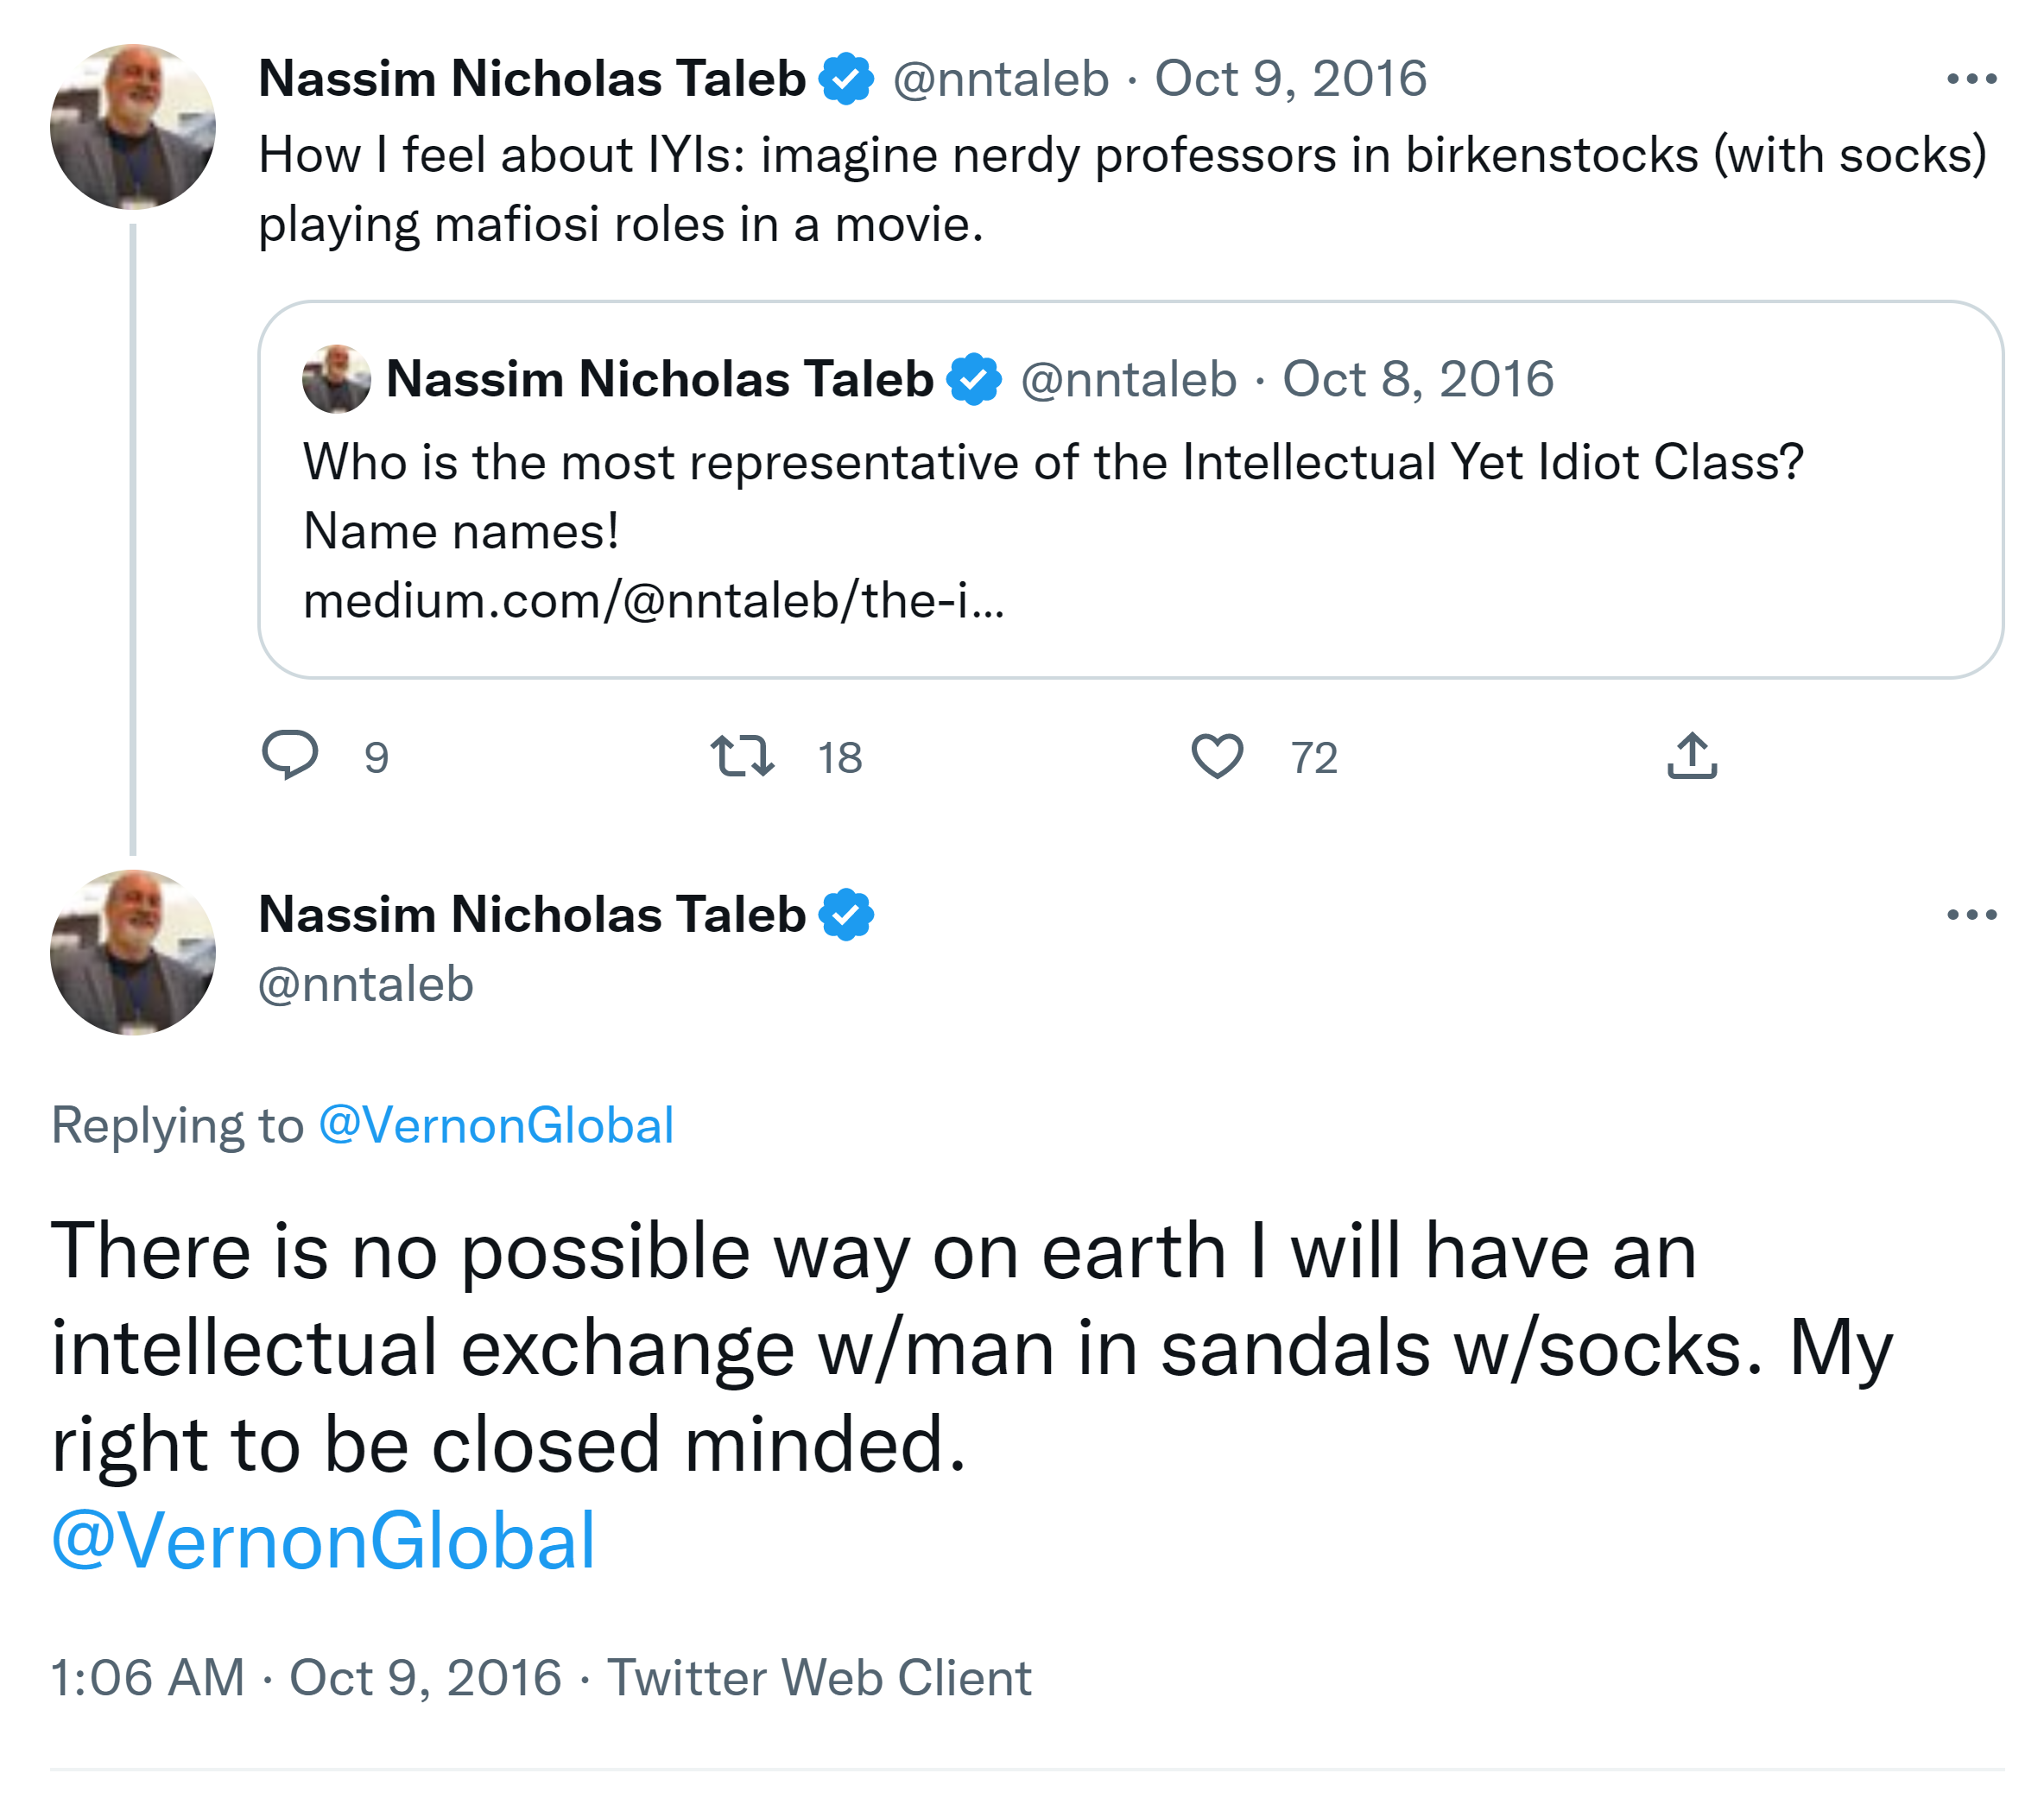Retweet the Oct 9 birkenstocks tweet

742,756
